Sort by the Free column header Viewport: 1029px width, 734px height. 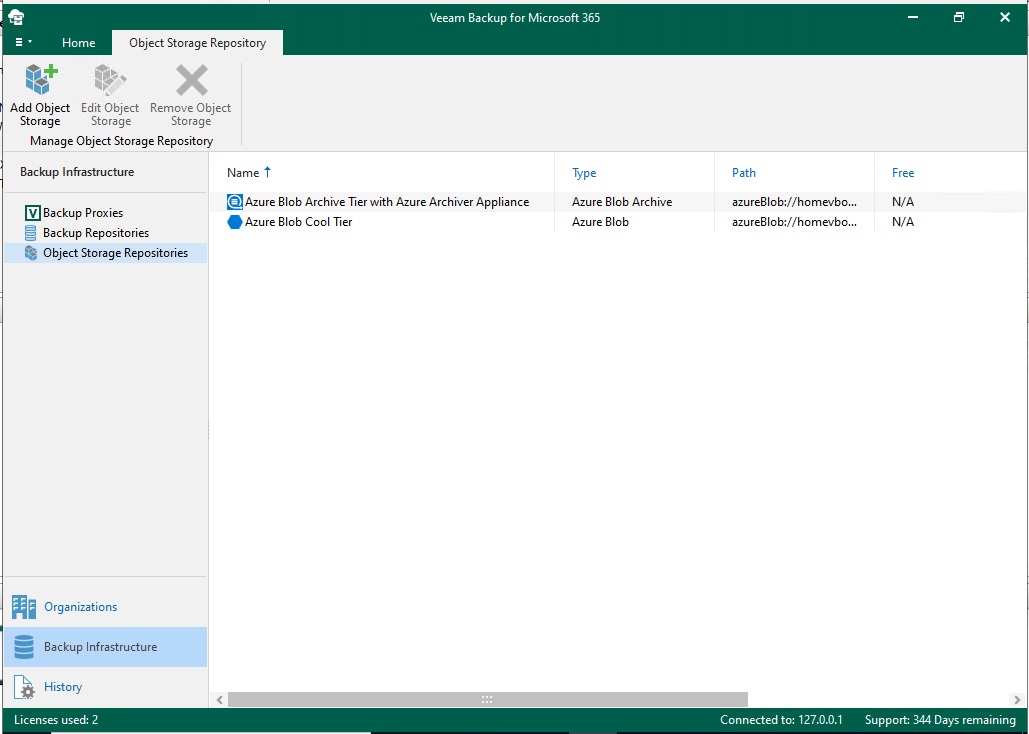903,173
